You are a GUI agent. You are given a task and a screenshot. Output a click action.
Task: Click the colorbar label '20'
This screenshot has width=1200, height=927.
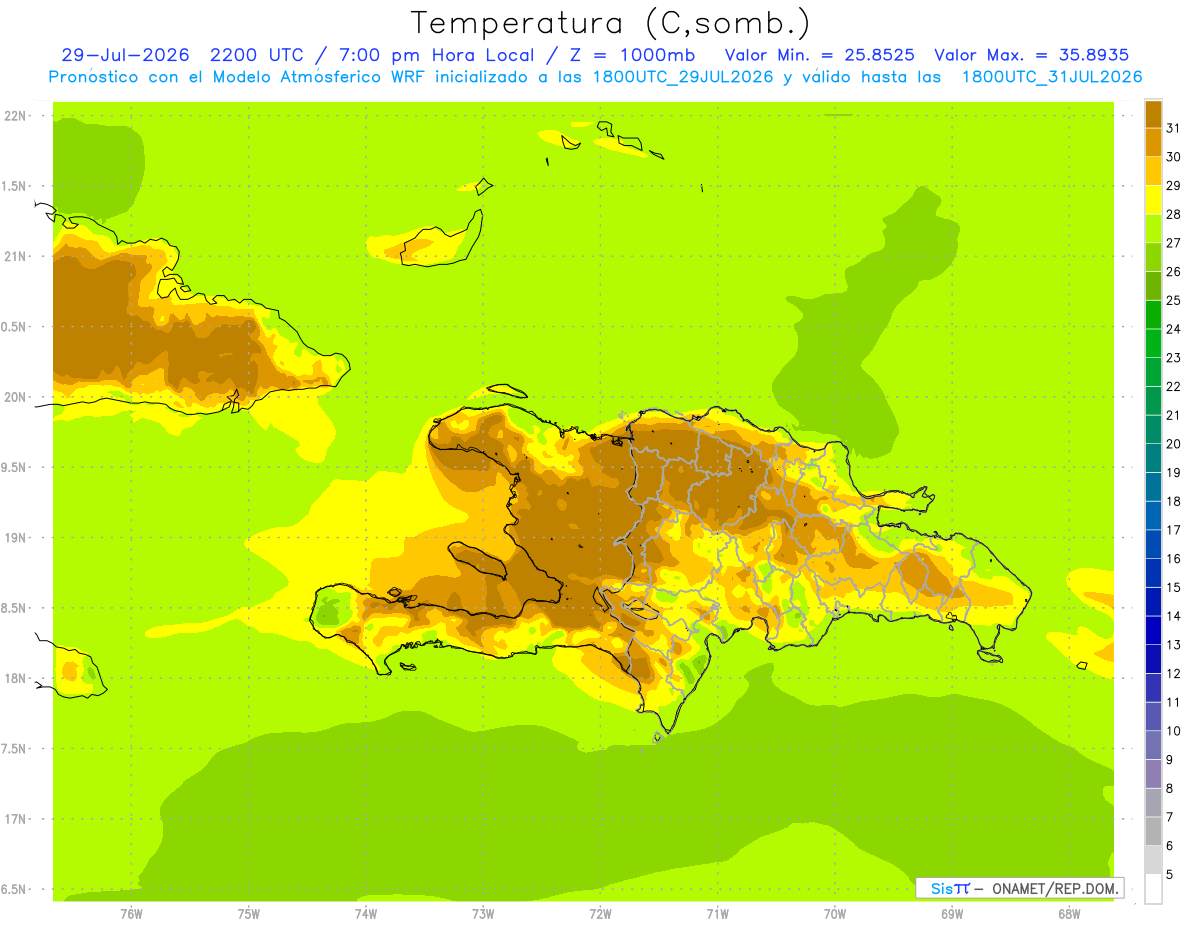[x=1174, y=444]
